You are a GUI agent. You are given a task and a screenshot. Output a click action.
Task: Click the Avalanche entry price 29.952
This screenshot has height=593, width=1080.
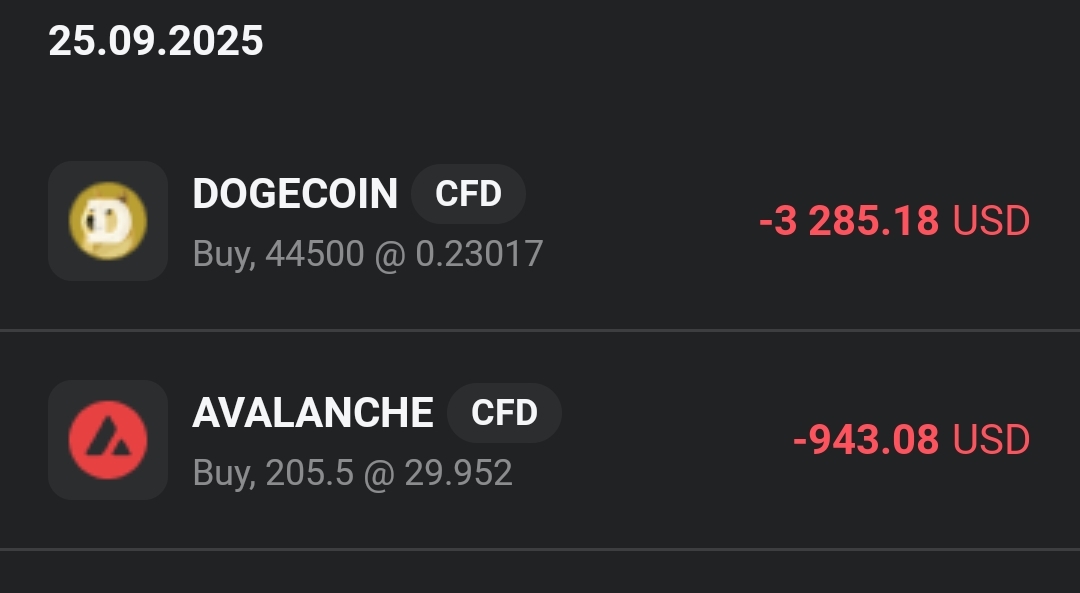coord(458,473)
